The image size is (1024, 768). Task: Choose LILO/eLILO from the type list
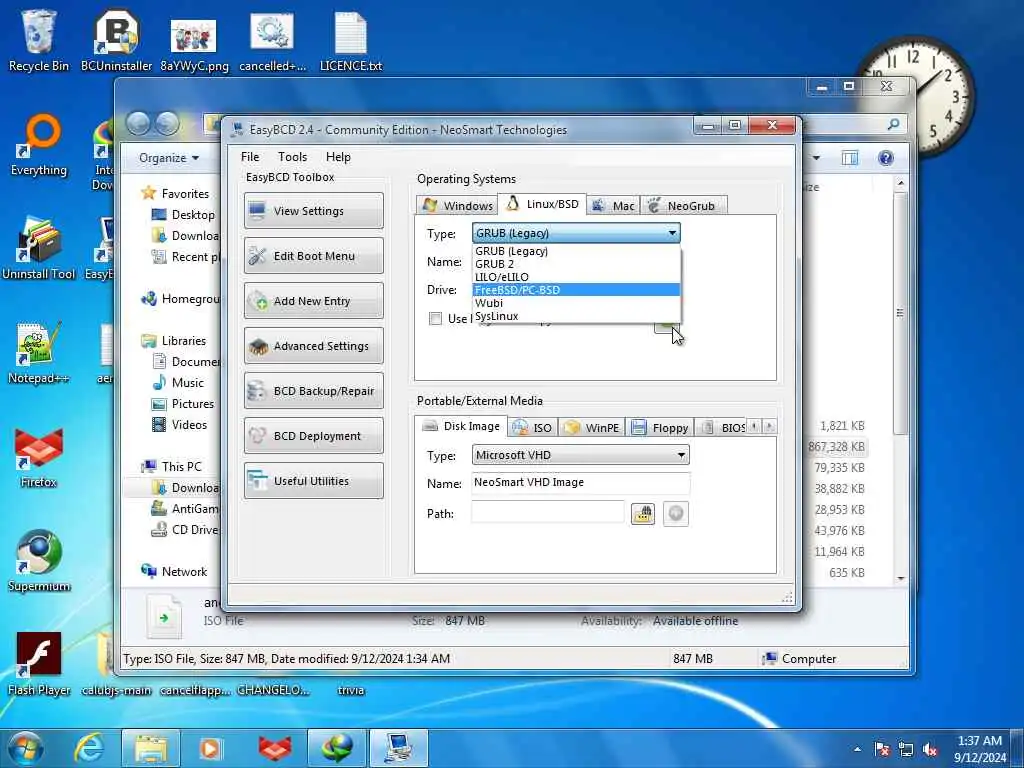tap(576, 277)
